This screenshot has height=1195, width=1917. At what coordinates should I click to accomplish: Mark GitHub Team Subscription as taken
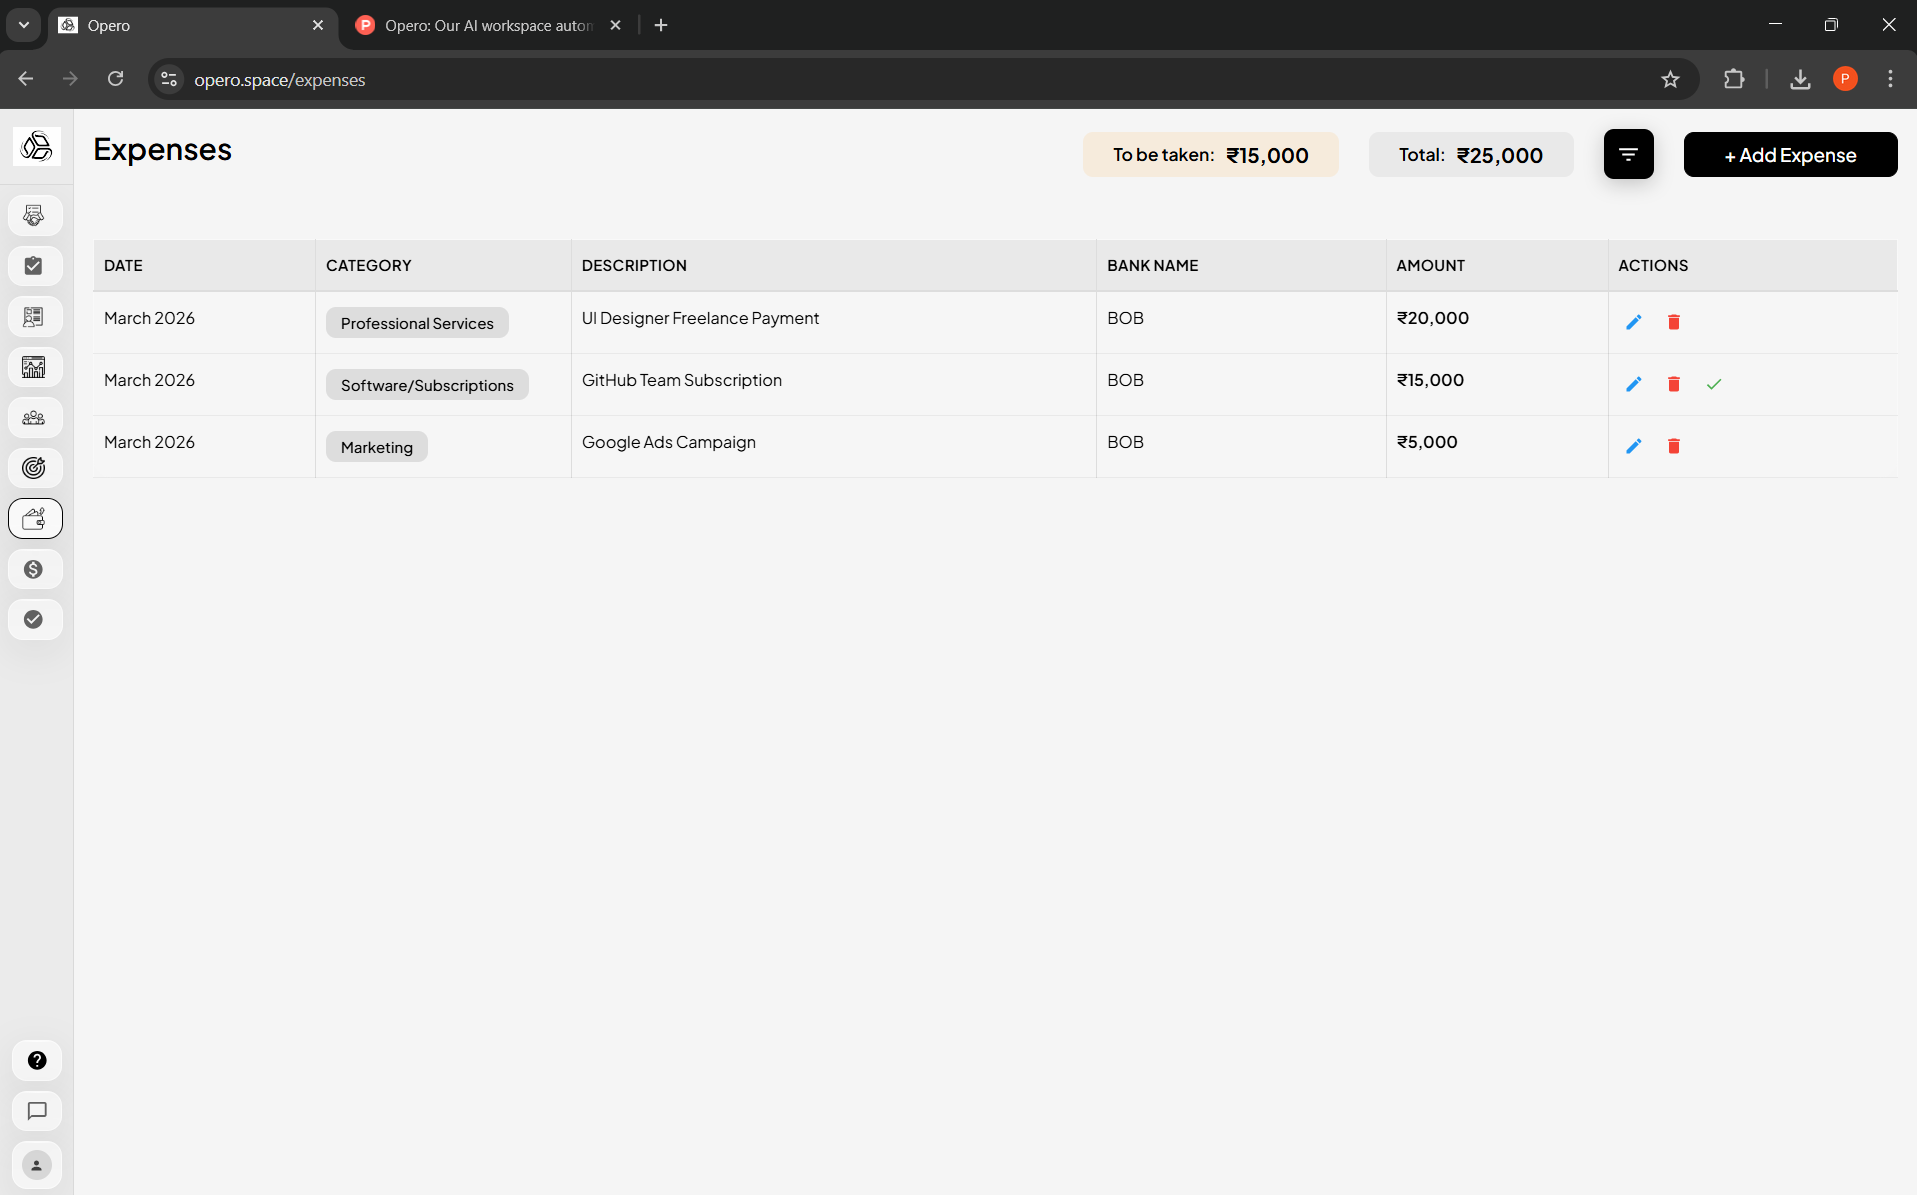1713,384
